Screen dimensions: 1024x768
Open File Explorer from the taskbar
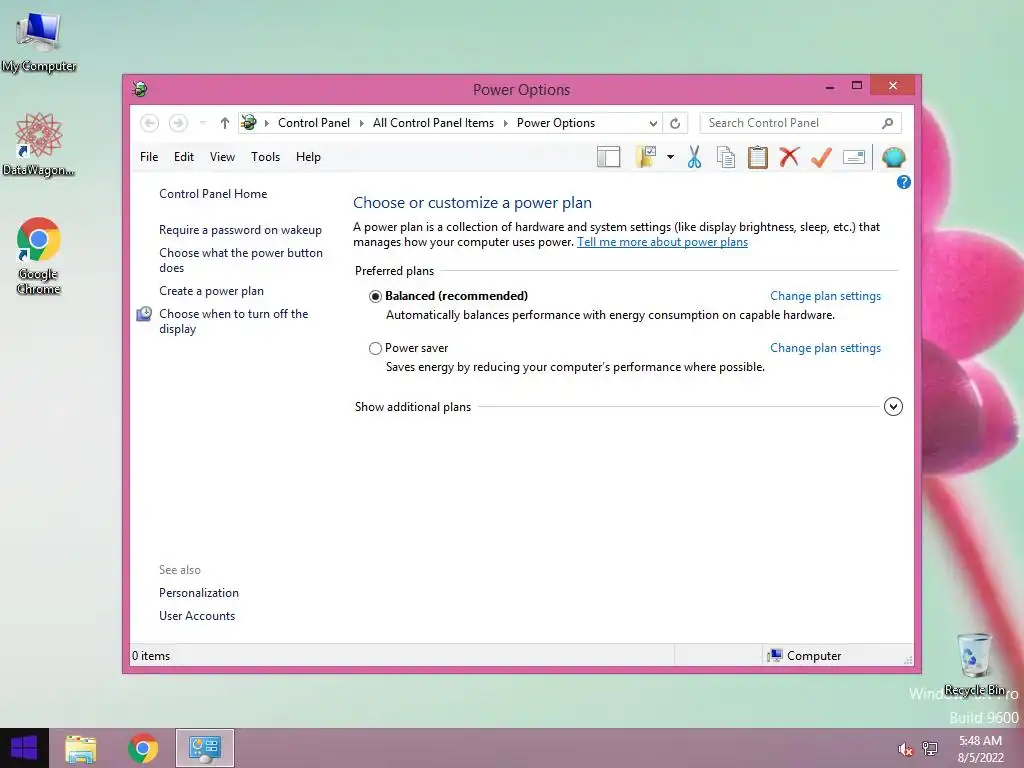(x=81, y=748)
